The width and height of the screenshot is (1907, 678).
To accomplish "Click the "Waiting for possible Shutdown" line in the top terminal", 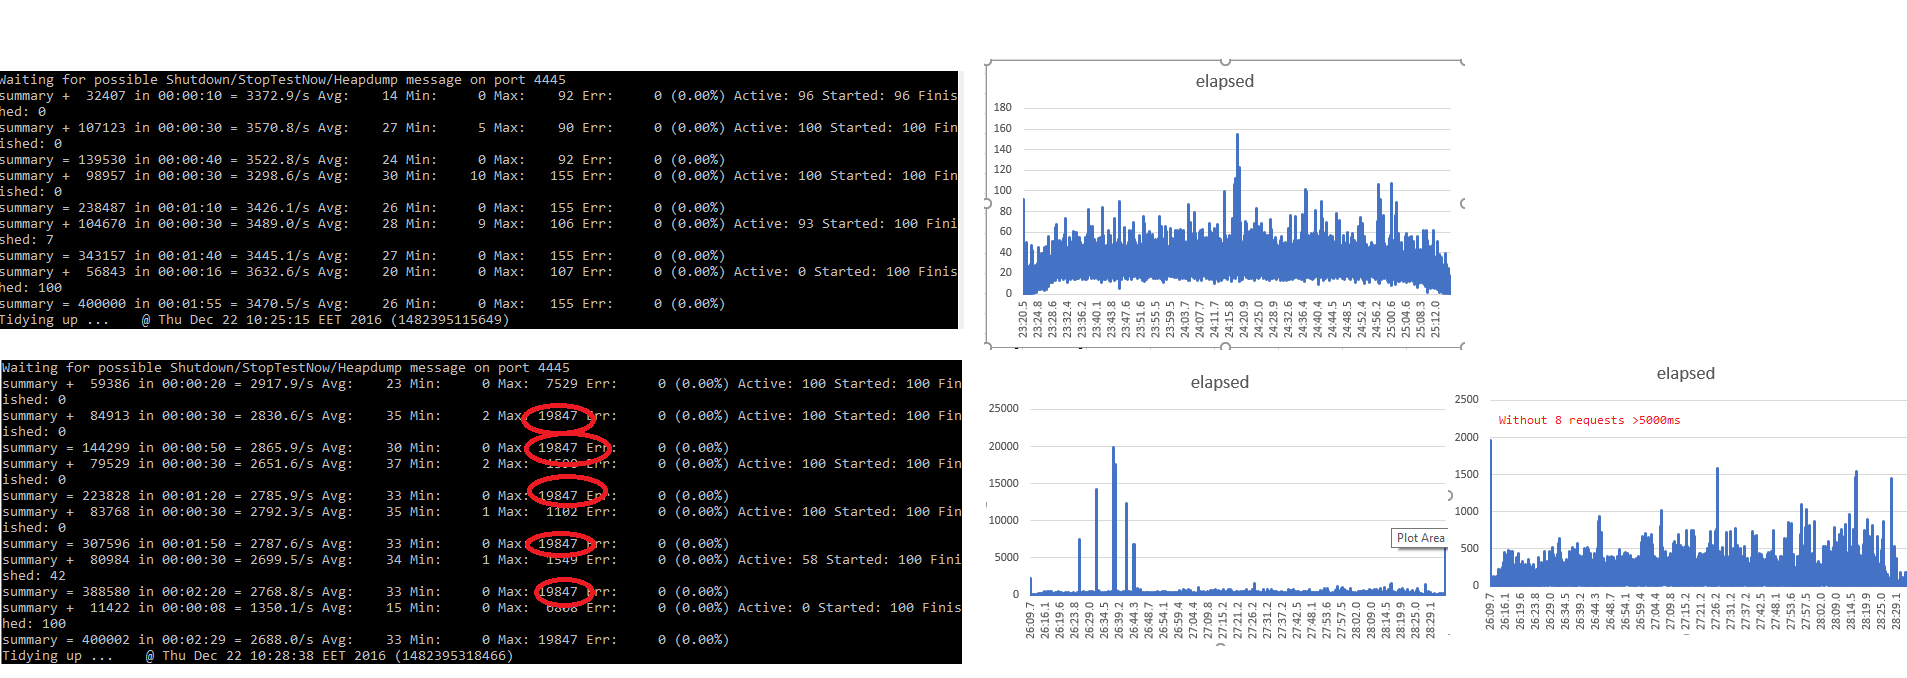I will coord(283,79).
